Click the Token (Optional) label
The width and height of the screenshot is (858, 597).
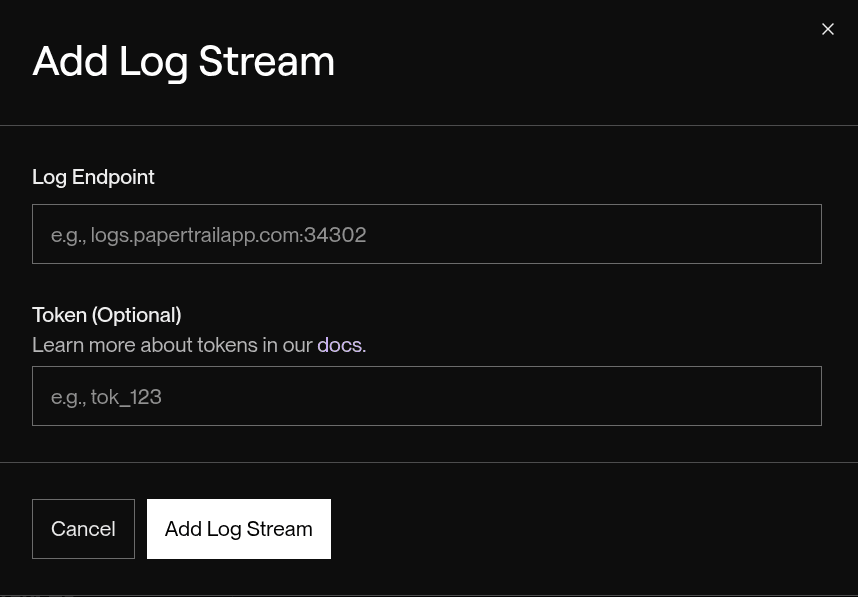tap(106, 315)
